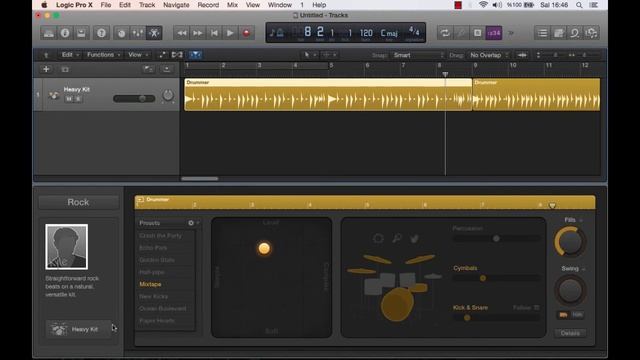
Task: Open the C maj key signature
Action: point(389,33)
